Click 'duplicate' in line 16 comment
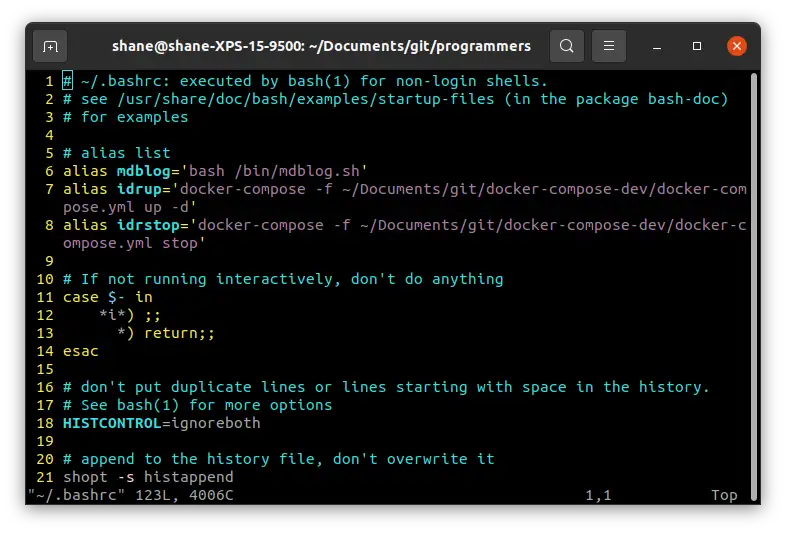 point(211,387)
